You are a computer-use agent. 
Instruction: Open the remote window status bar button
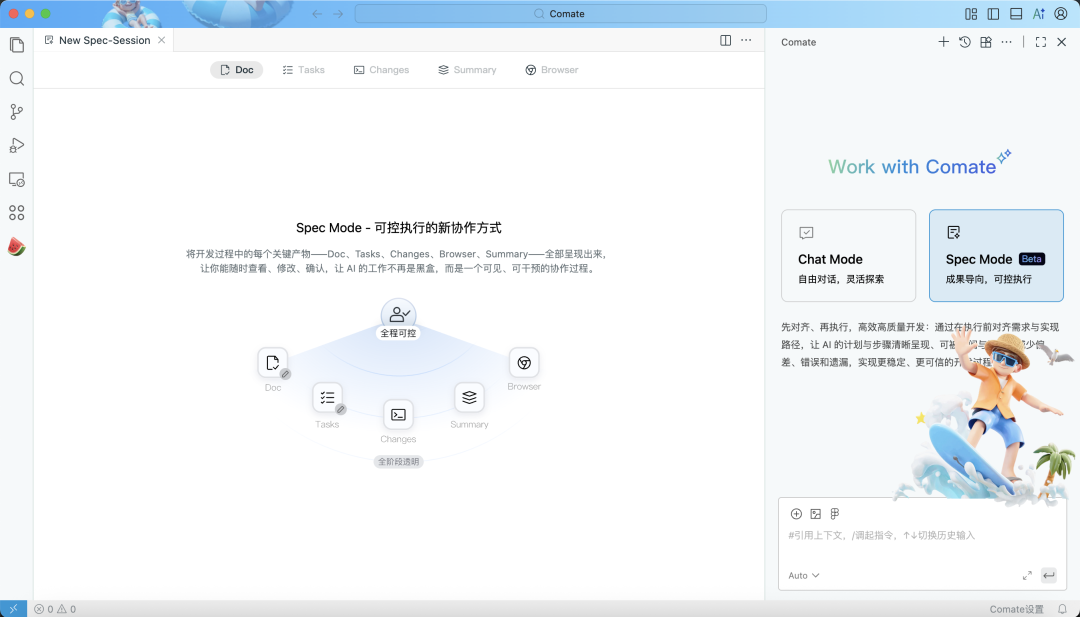coord(13,609)
